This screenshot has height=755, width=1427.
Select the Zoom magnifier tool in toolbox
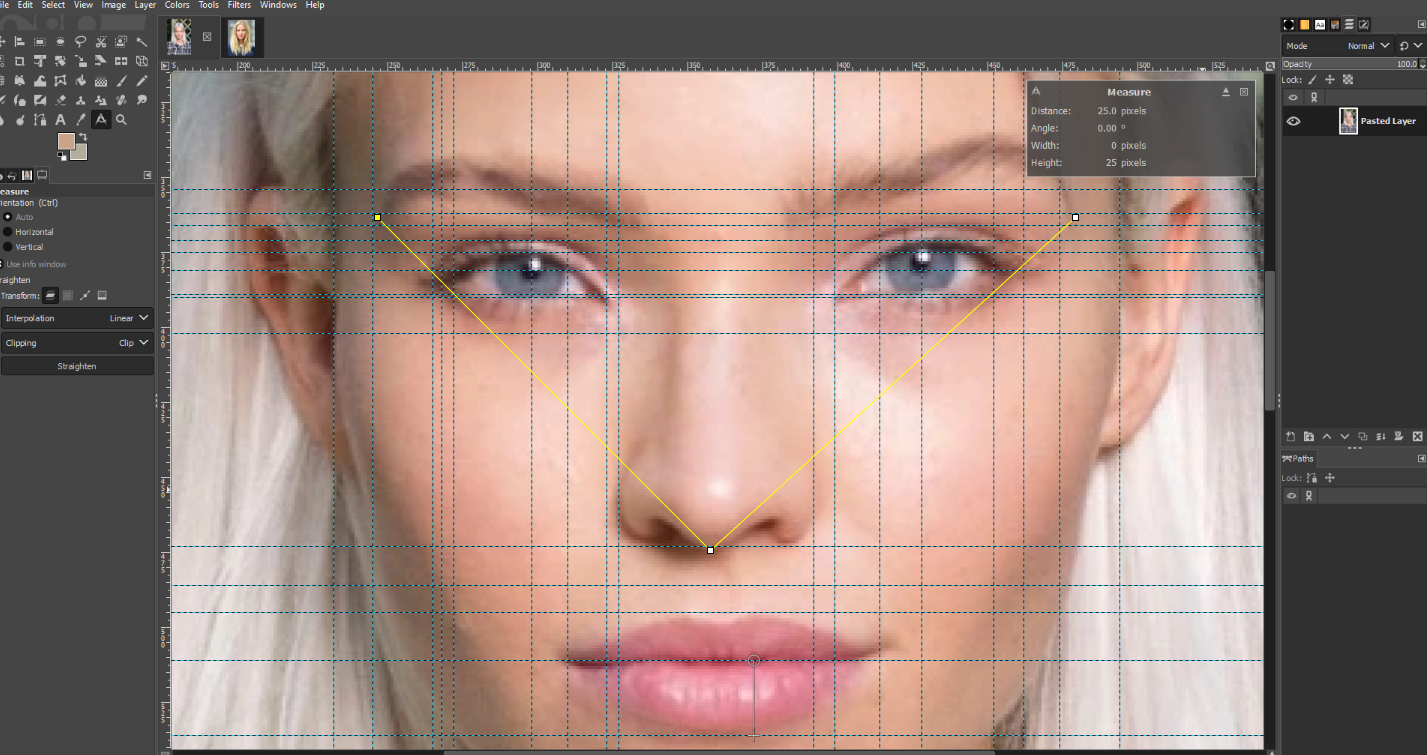[x=121, y=120]
